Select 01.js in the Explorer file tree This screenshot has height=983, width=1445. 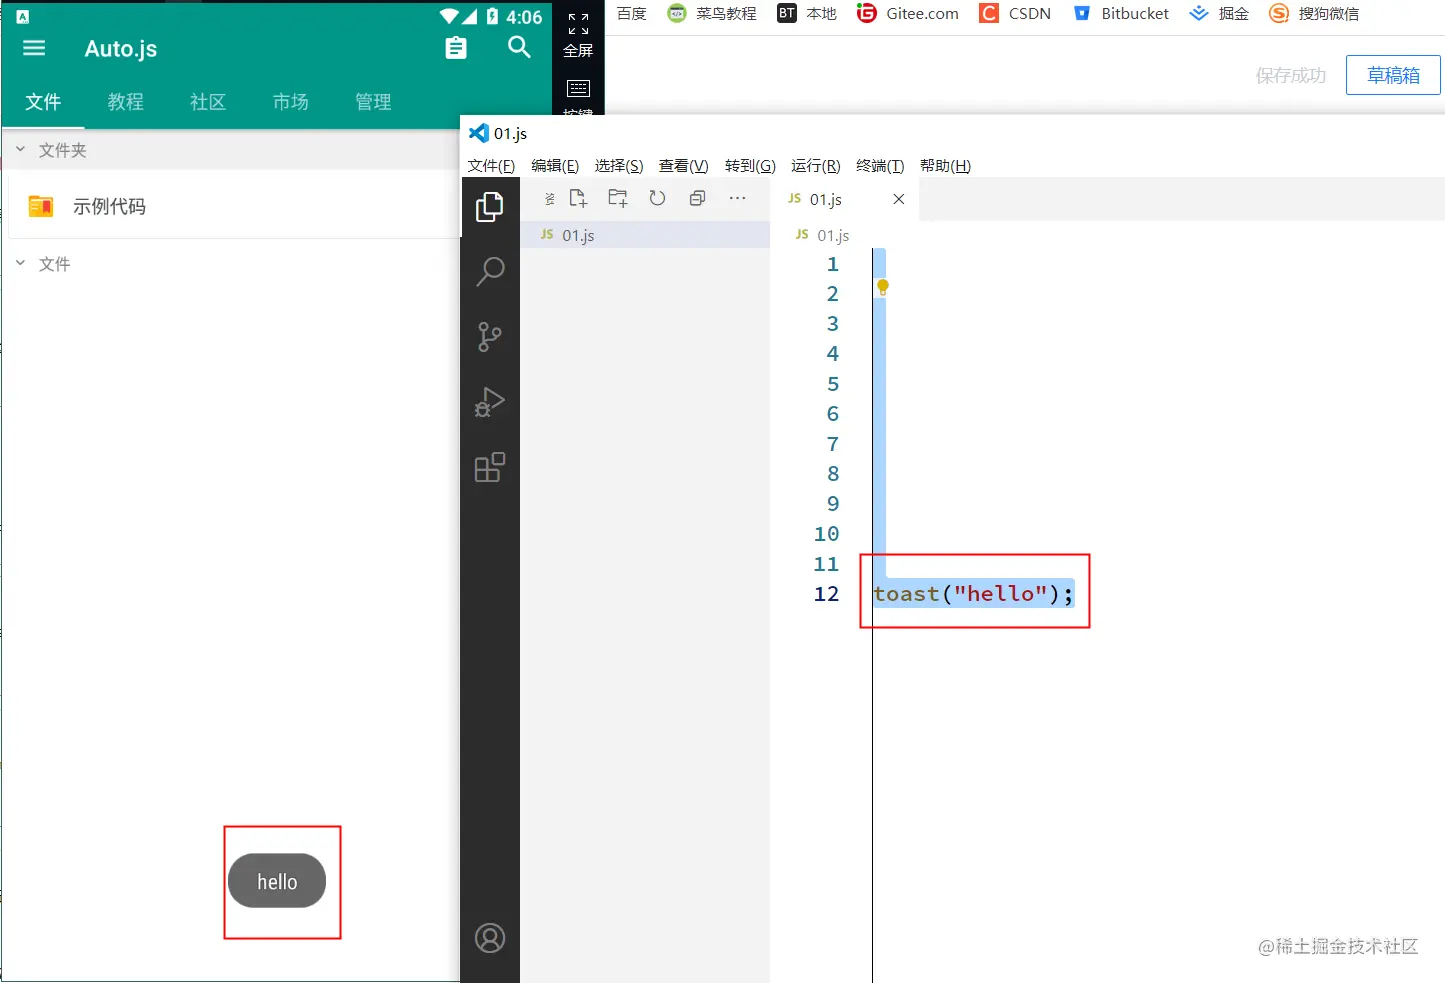pyautogui.click(x=645, y=235)
